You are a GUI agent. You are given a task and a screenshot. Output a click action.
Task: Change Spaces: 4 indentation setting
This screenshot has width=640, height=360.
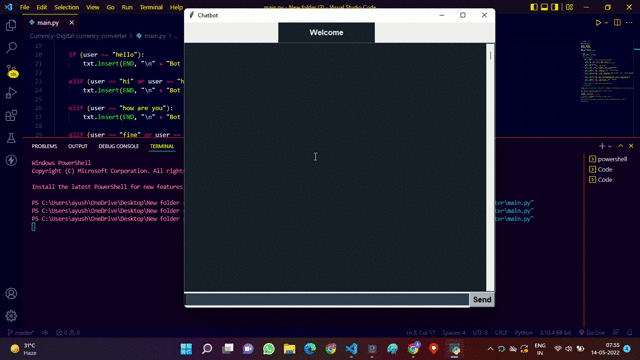click(454, 333)
